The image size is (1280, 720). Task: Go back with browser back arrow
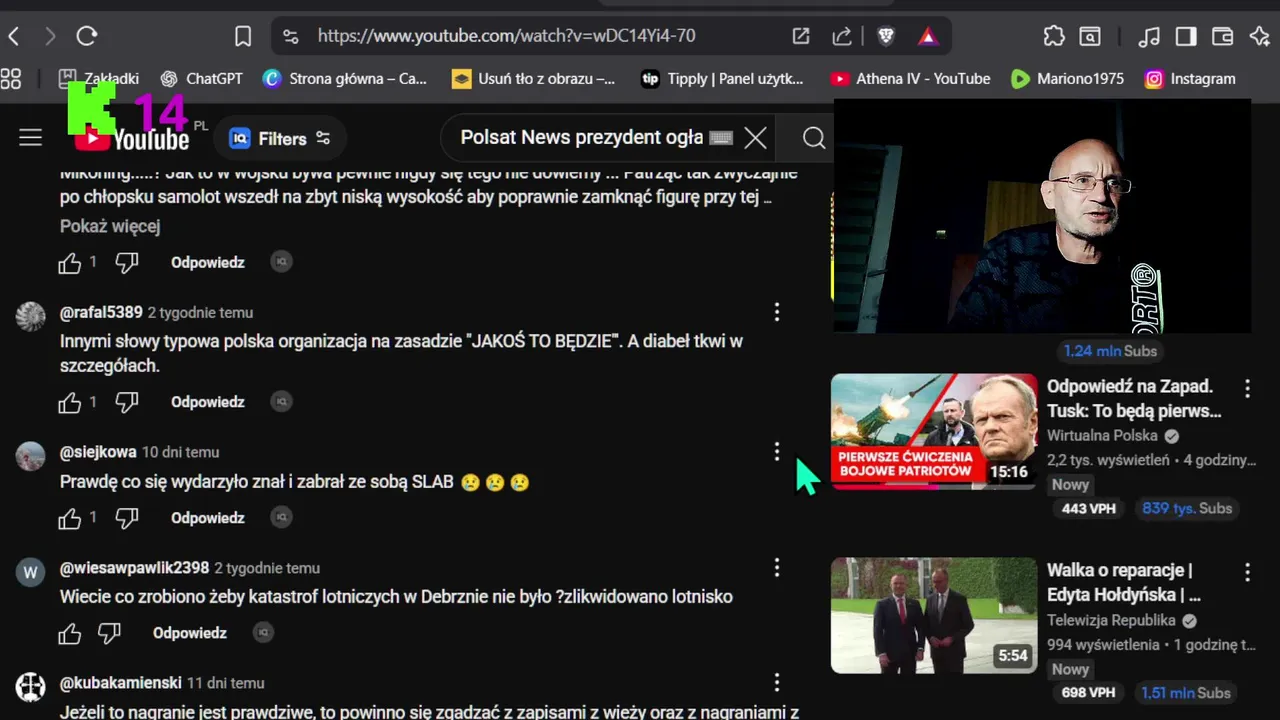point(14,36)
